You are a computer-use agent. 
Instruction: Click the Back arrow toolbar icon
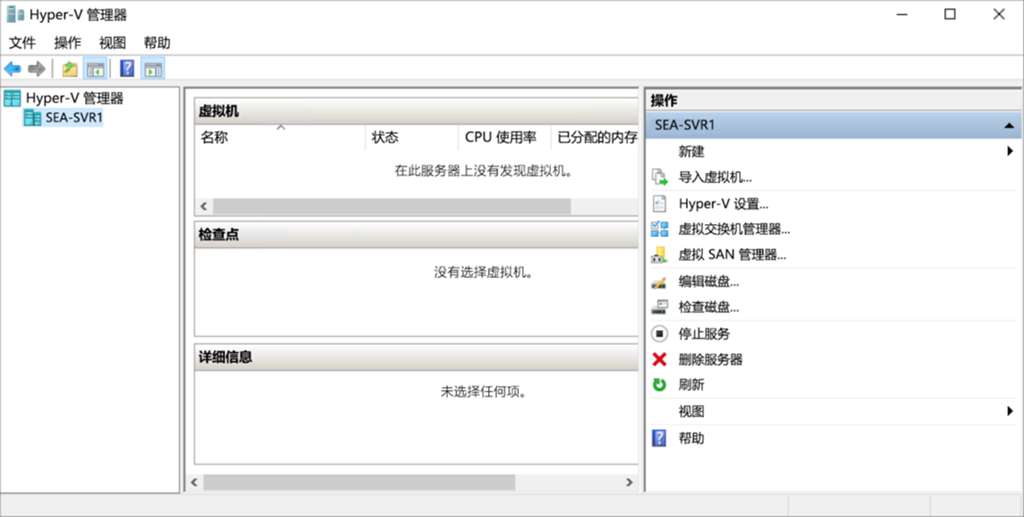point(12,69)
